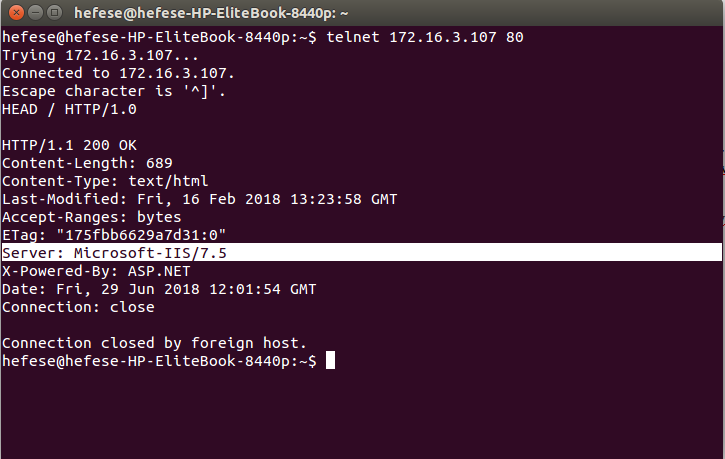Click the Connection: close header line
Screen dimensions: 725x459
pos(78,307)
